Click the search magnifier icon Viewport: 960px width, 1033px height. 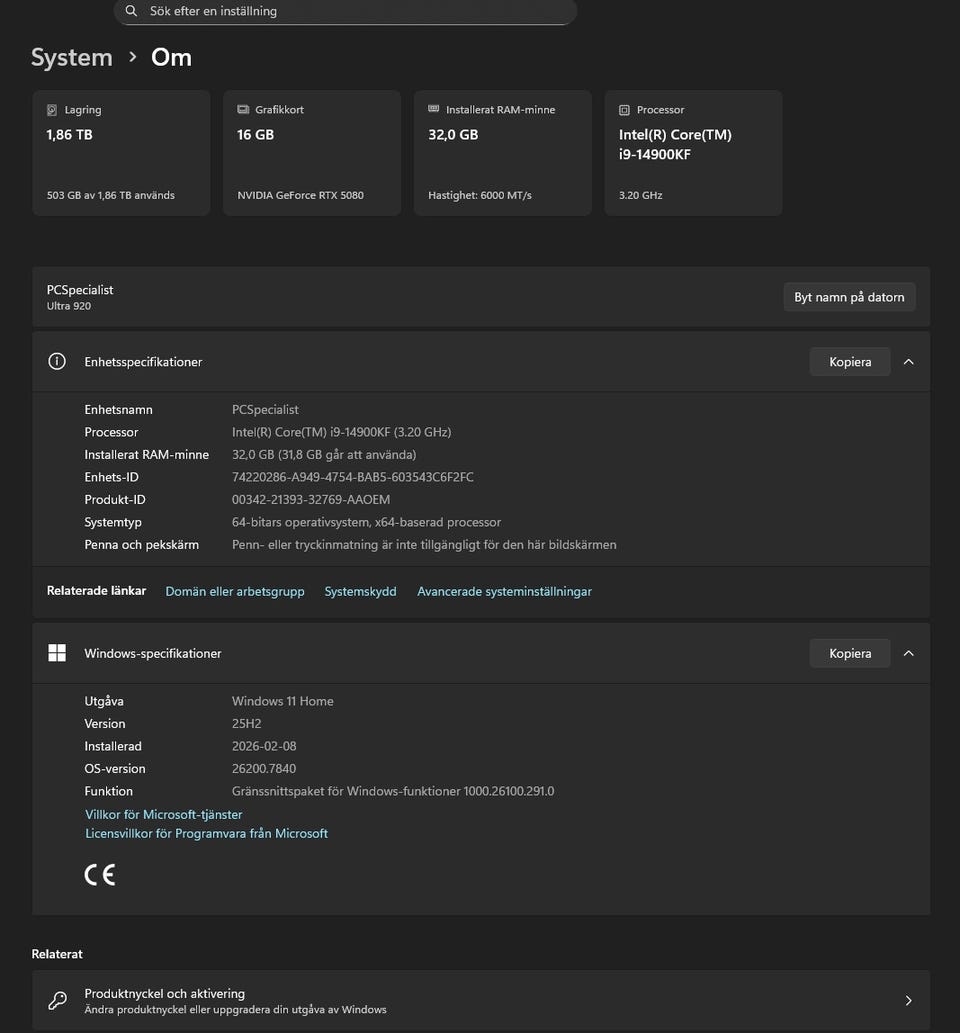coord(132,11)
